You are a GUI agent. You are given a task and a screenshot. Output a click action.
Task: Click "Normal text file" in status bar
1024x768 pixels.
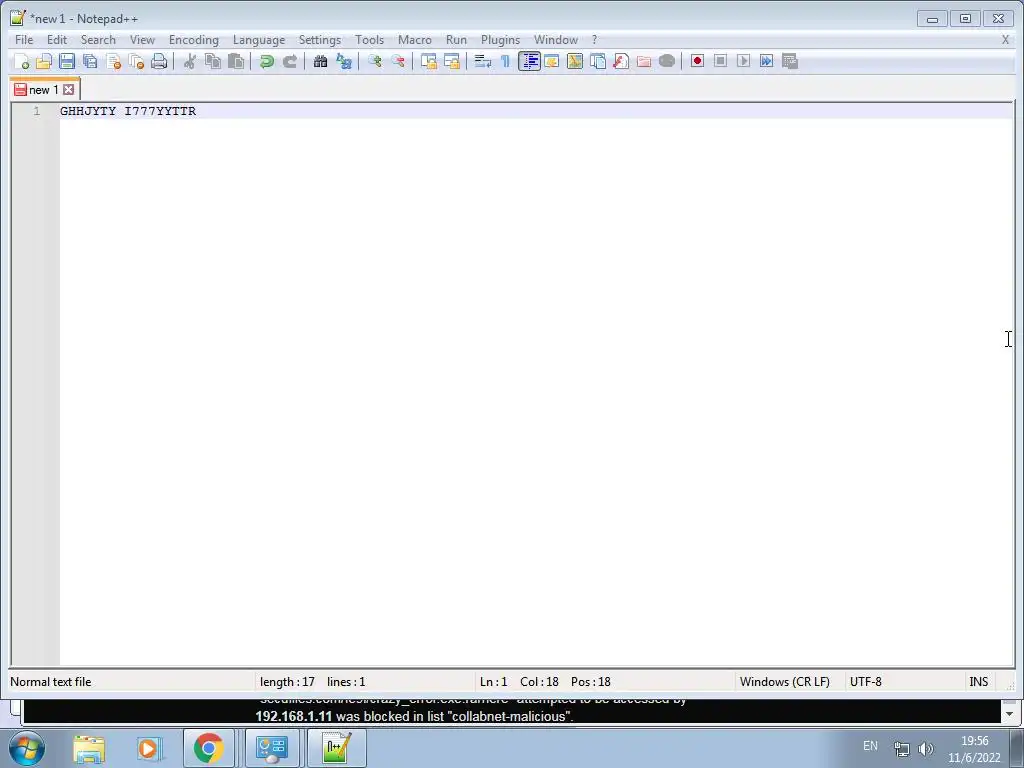click(51, 682)
